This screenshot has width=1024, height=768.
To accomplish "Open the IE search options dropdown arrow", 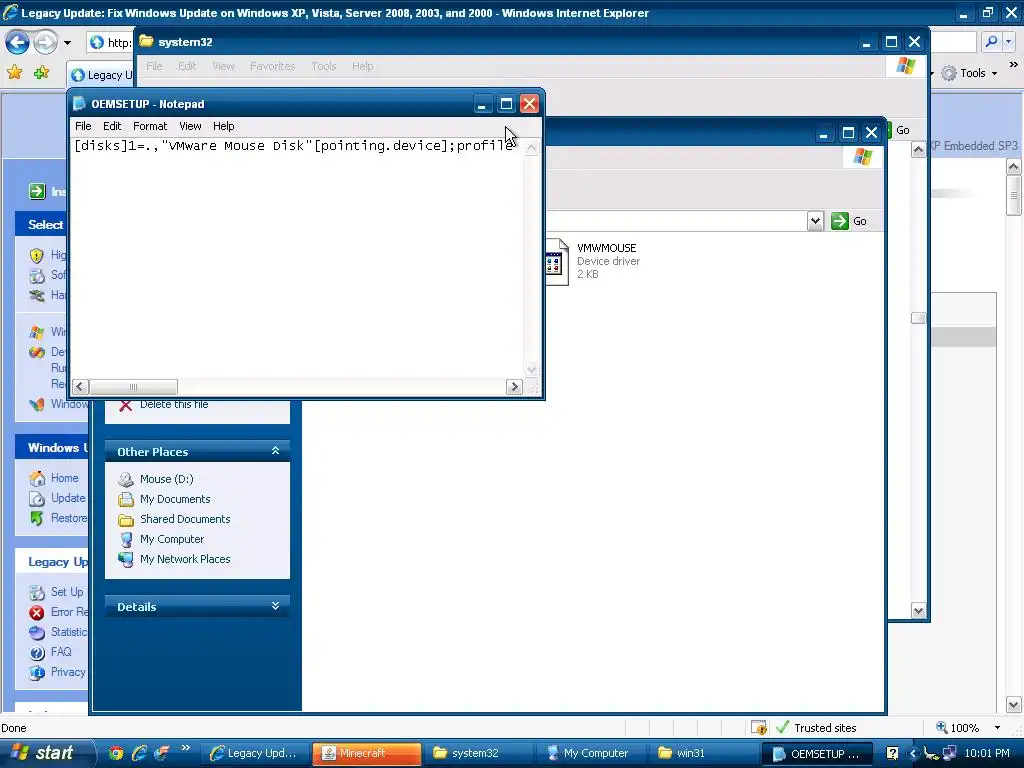I will click(x=1009, y=42).
